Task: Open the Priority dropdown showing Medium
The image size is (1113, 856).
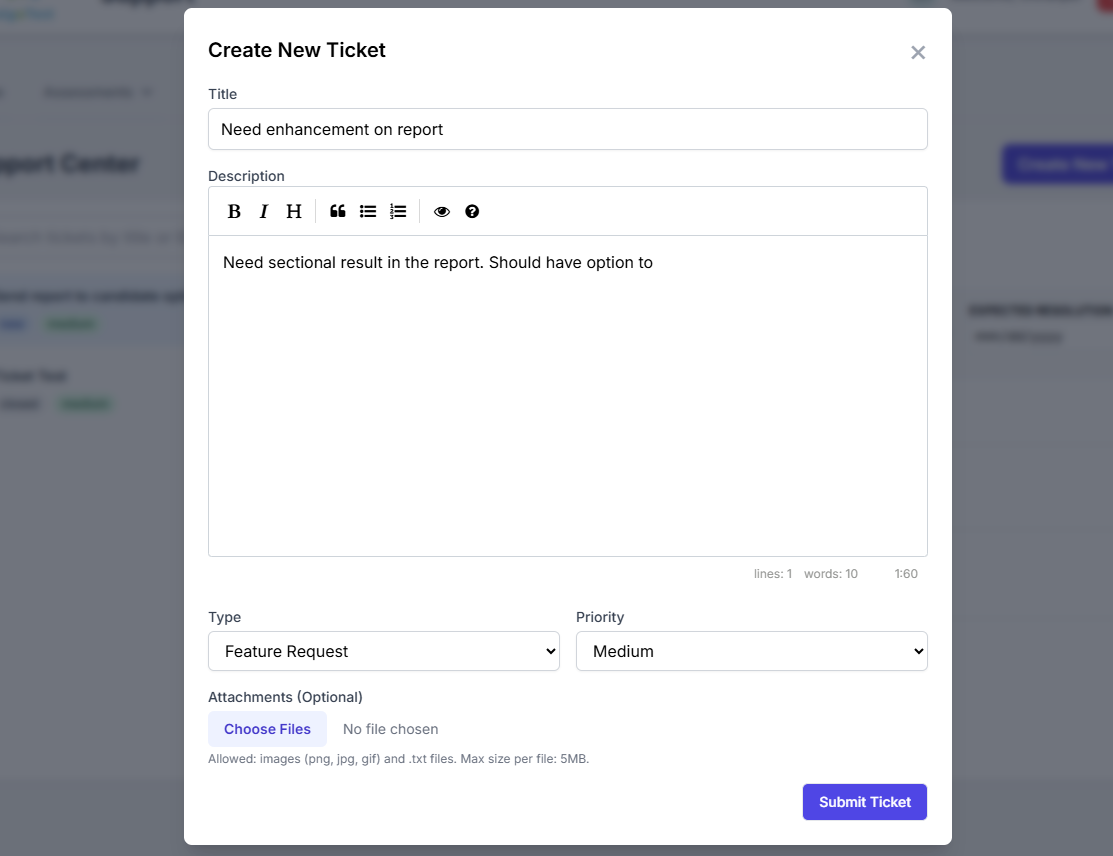Action: tap(751, 651)
